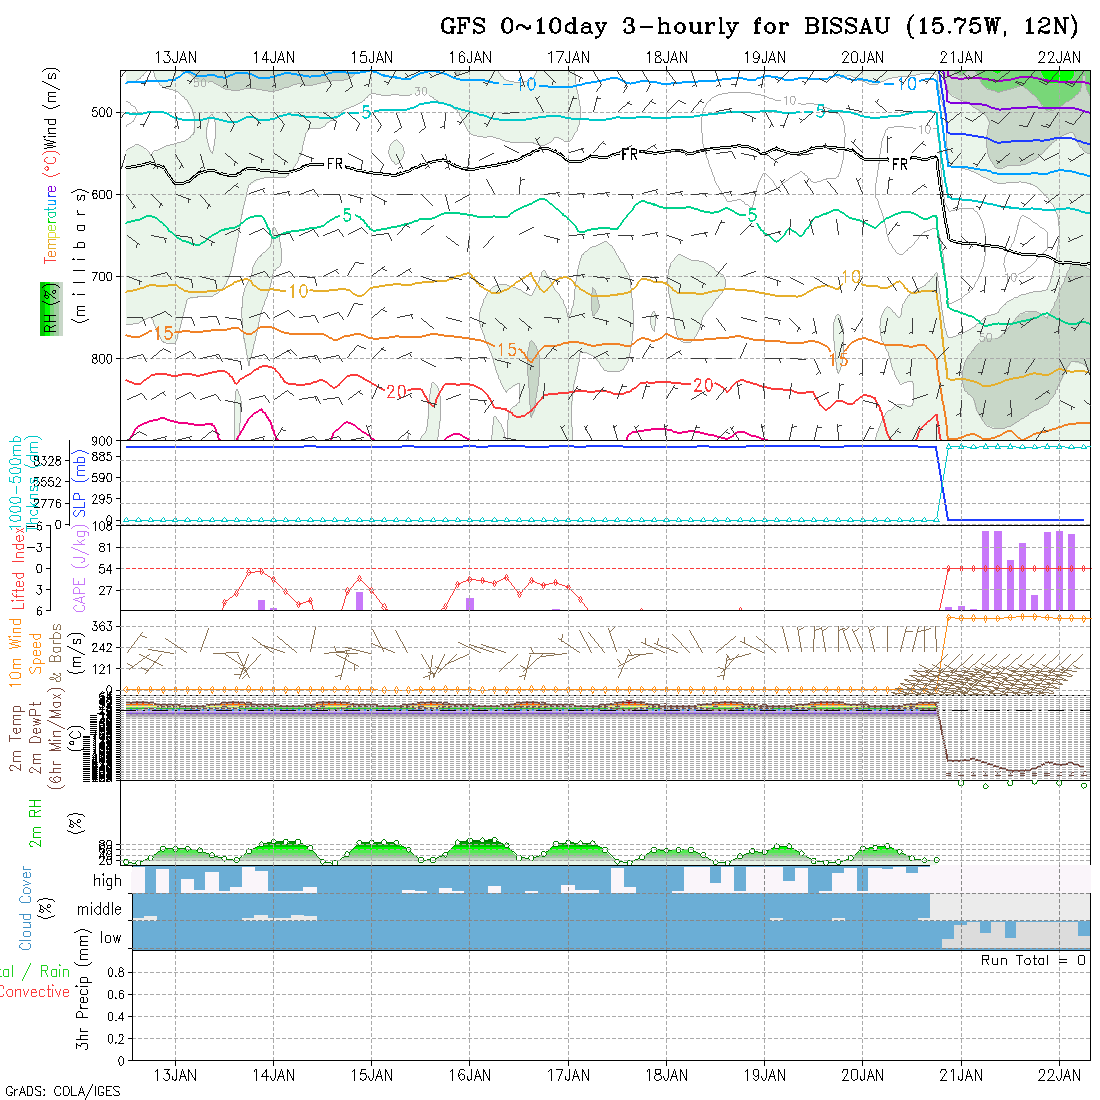This screenshot has height=1100, width=1100.
Task: Open the GrADS: COLA/IGES credit text
Action: (x=62, y=1091)
